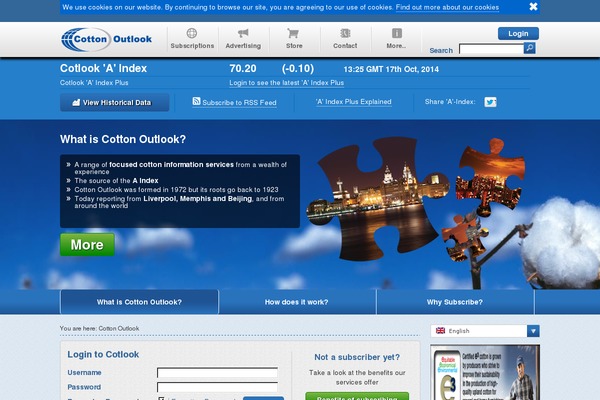Screen dimensions: 600x400
Task: Share the A-Index via Twitter icon
Action: pos(491,102)
